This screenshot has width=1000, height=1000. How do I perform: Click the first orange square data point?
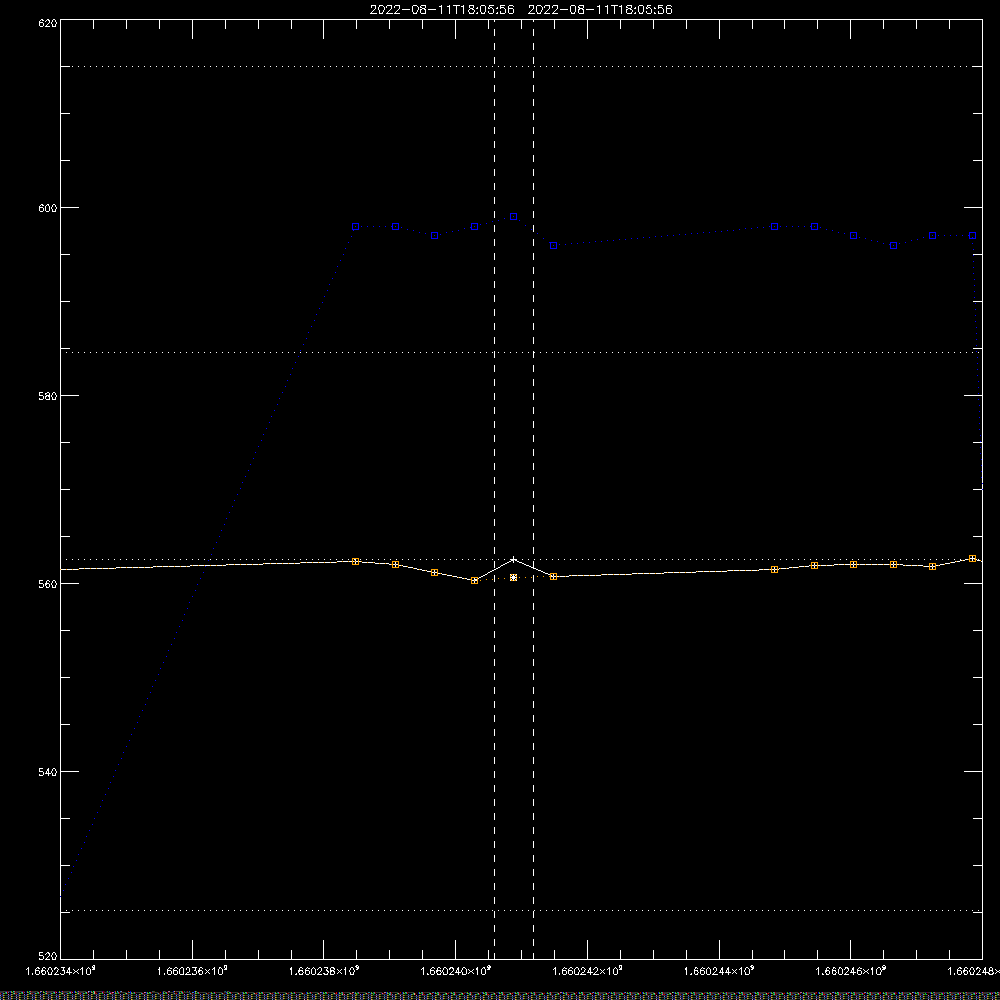(x=356, y=561)
